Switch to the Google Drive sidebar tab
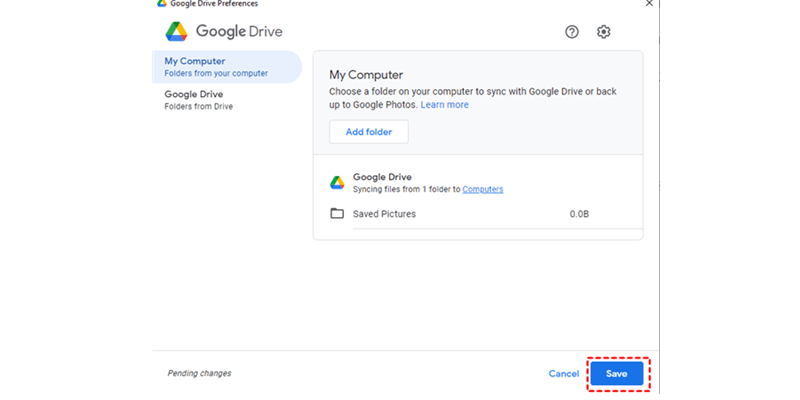800x400 pixels. tap(227, 100)
